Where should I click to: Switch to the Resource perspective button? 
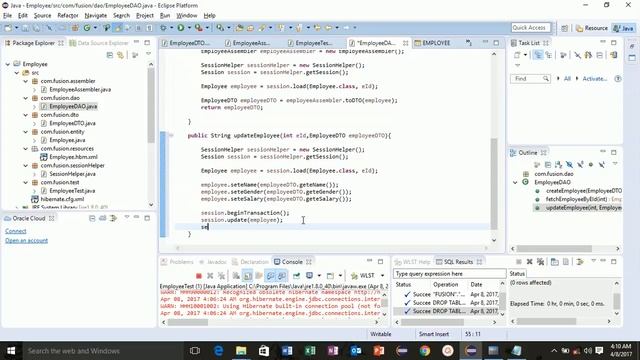(x=592, y=28)
